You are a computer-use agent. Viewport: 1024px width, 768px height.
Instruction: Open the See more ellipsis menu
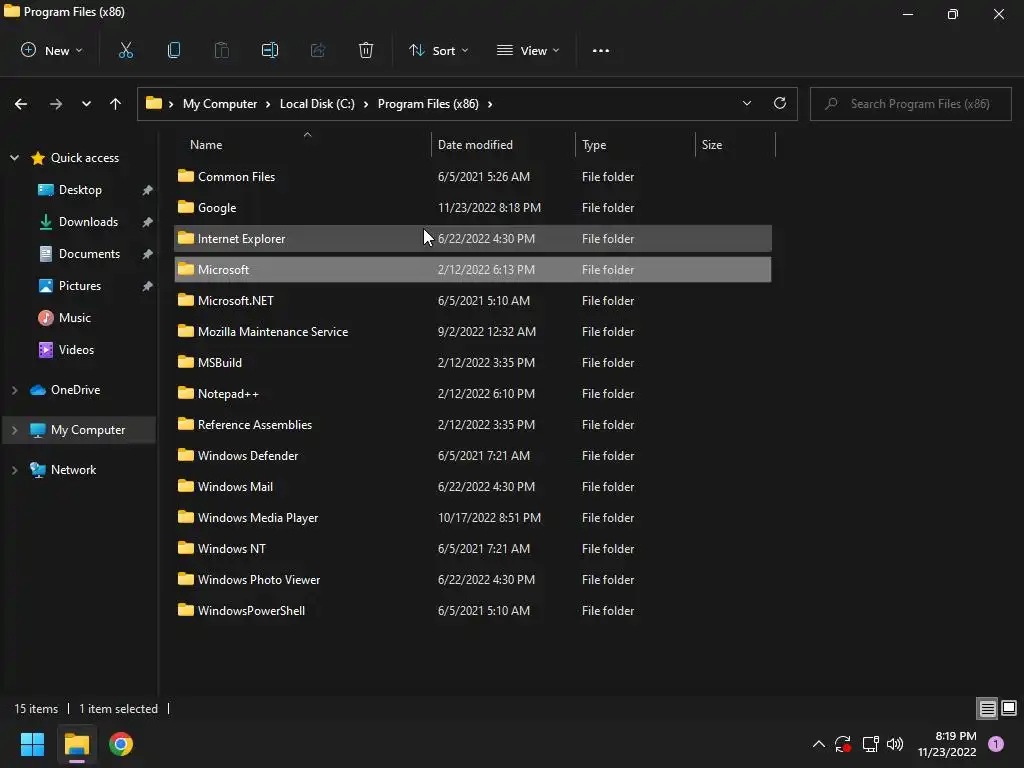(601, 50)
